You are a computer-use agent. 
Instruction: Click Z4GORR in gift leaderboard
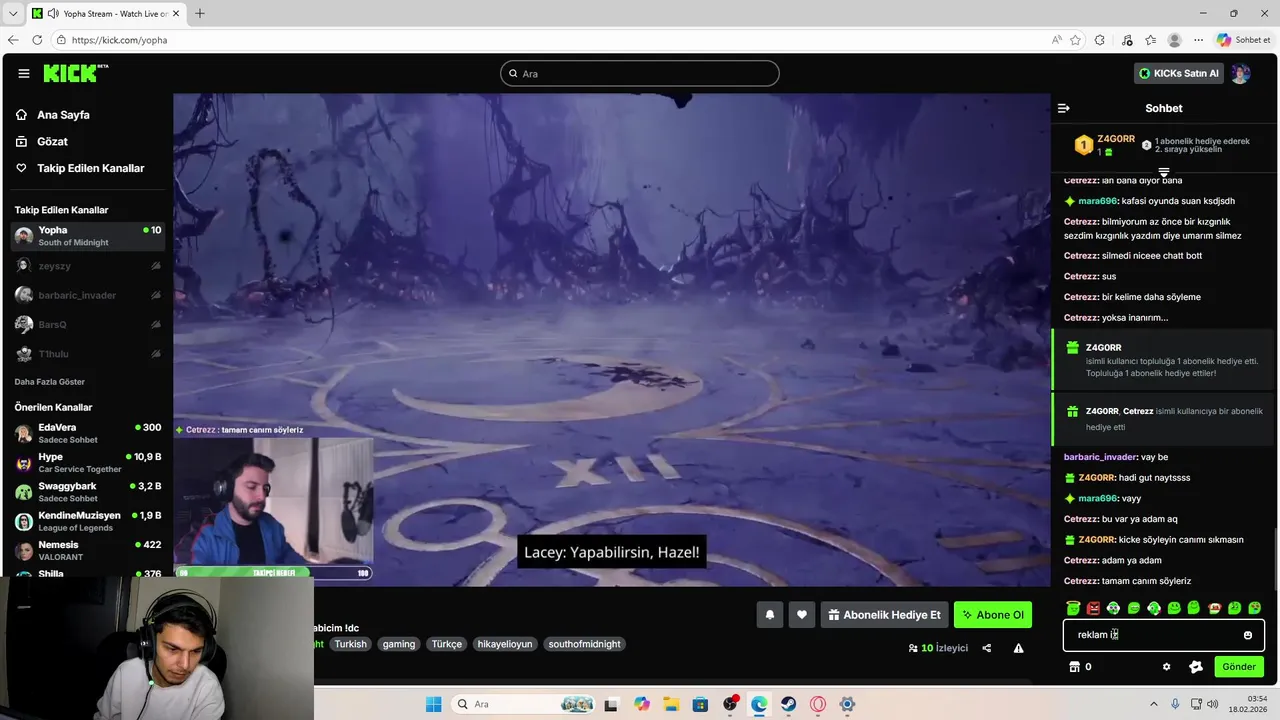1116,139
